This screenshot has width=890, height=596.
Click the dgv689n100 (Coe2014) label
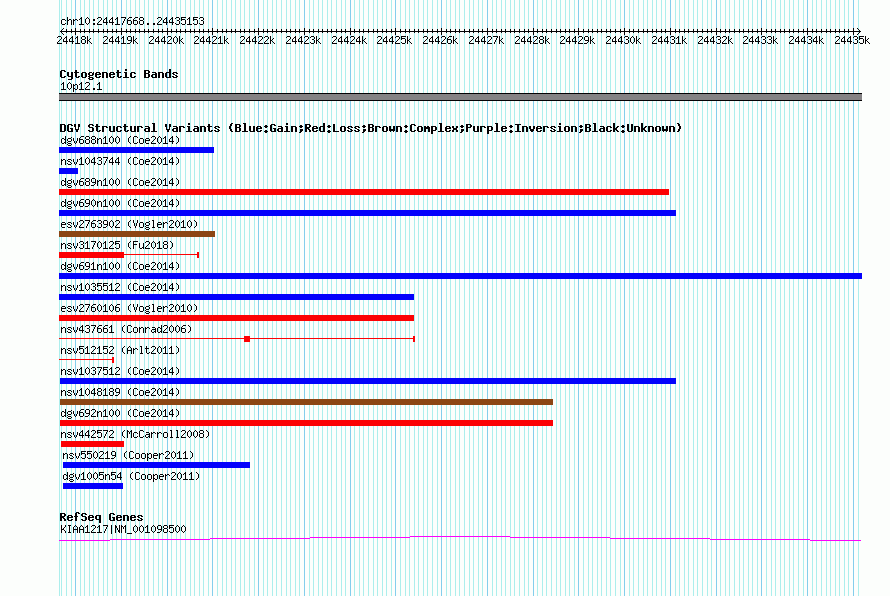pos(120,182)
